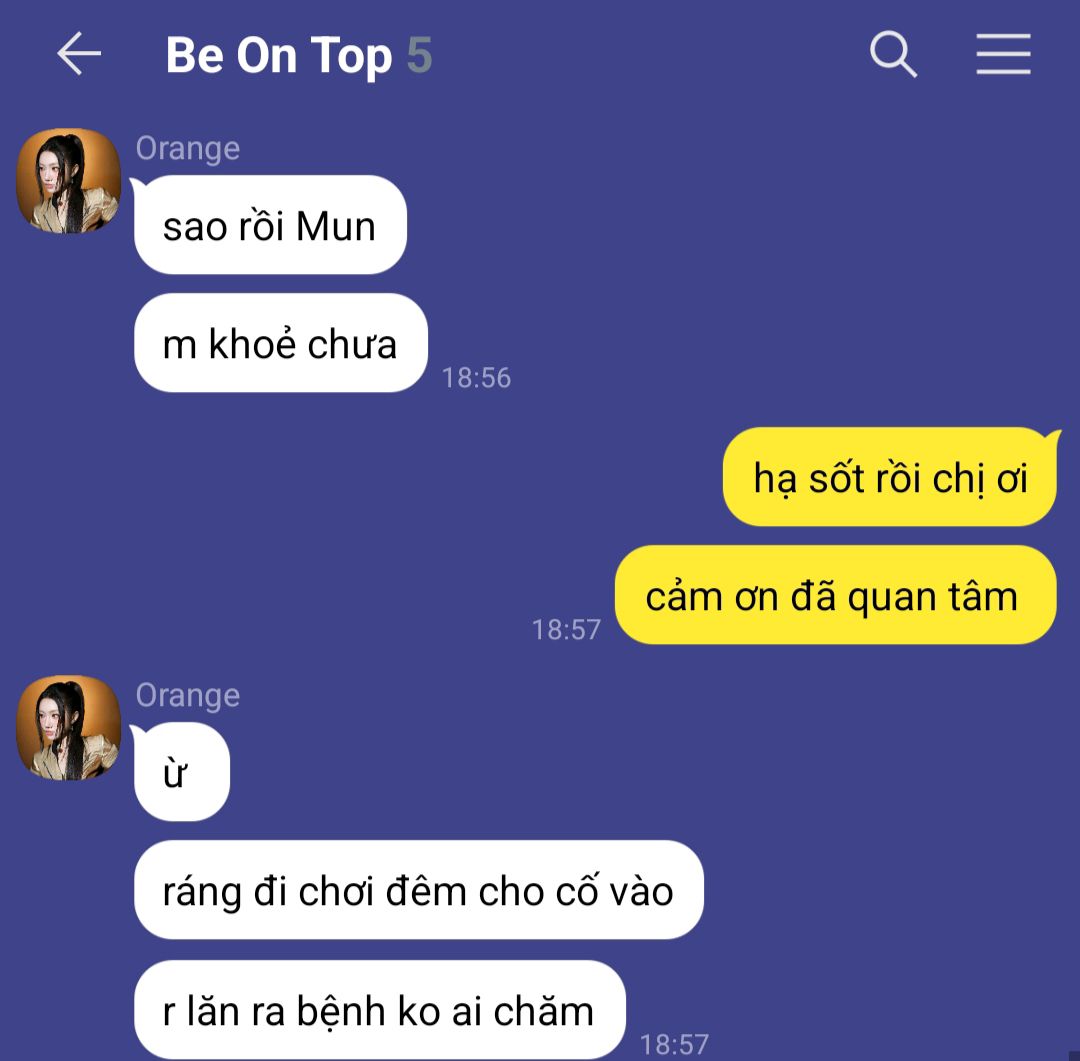Image resolution: width=1080 pixels, height=1061 pixels.
Task: Select the yellow 'hạ sốt rồi chị ơi' bubble
Action: tap(889, 477)
